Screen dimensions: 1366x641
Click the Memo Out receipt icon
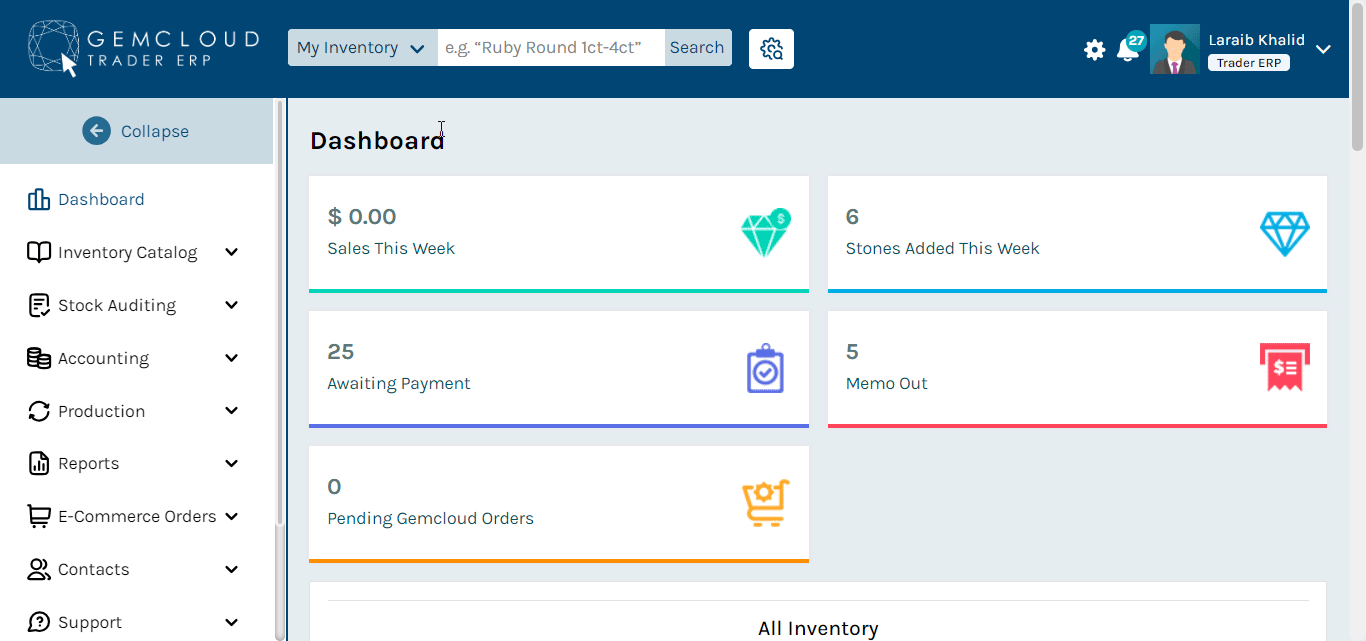[x=1284, y=367]
